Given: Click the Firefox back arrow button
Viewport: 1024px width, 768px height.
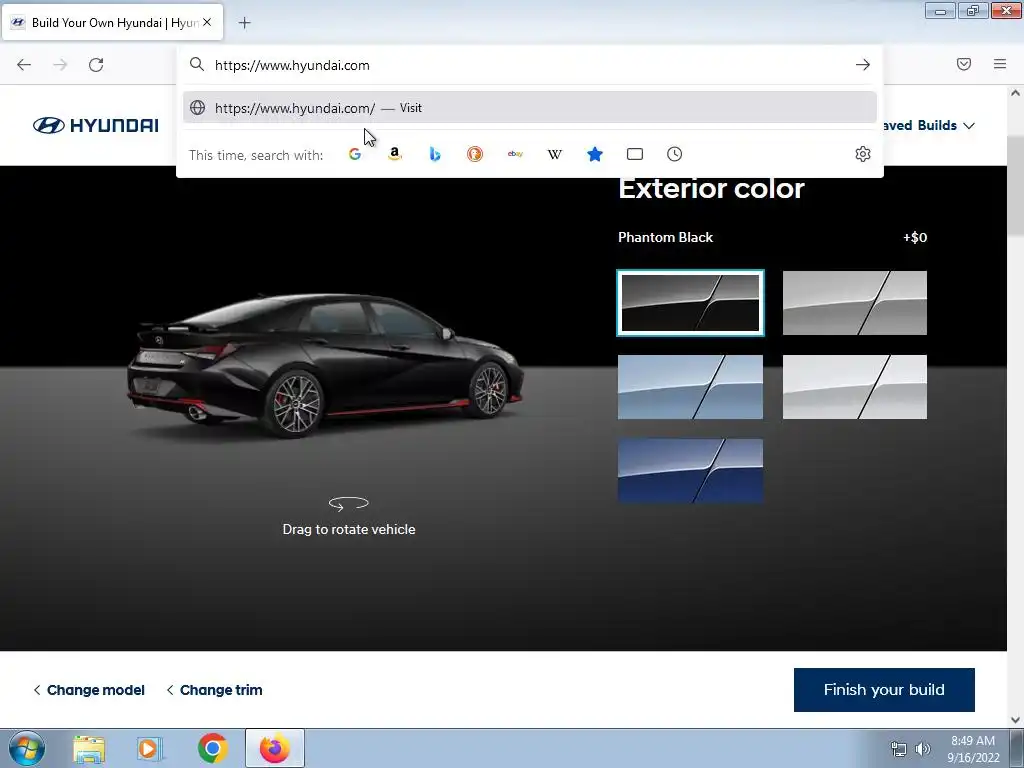Looking at the screenshot, I should 24,65.
